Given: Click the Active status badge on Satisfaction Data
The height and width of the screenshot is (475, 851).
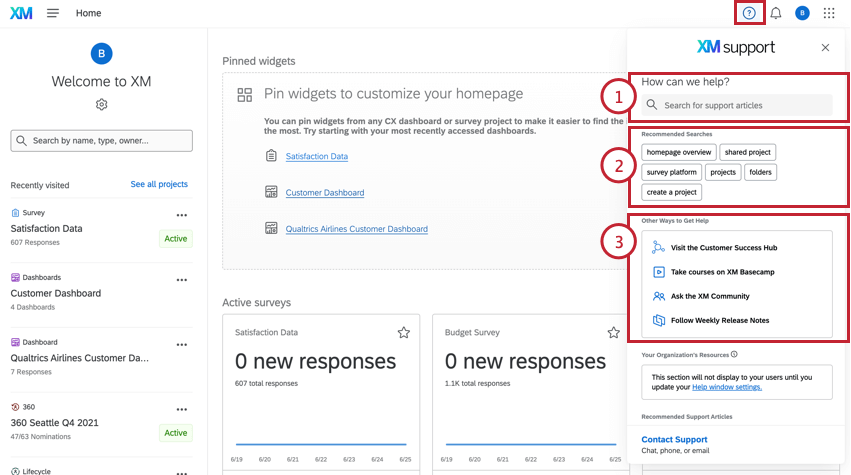Looking at the screenshot, I should coord(176,239).
